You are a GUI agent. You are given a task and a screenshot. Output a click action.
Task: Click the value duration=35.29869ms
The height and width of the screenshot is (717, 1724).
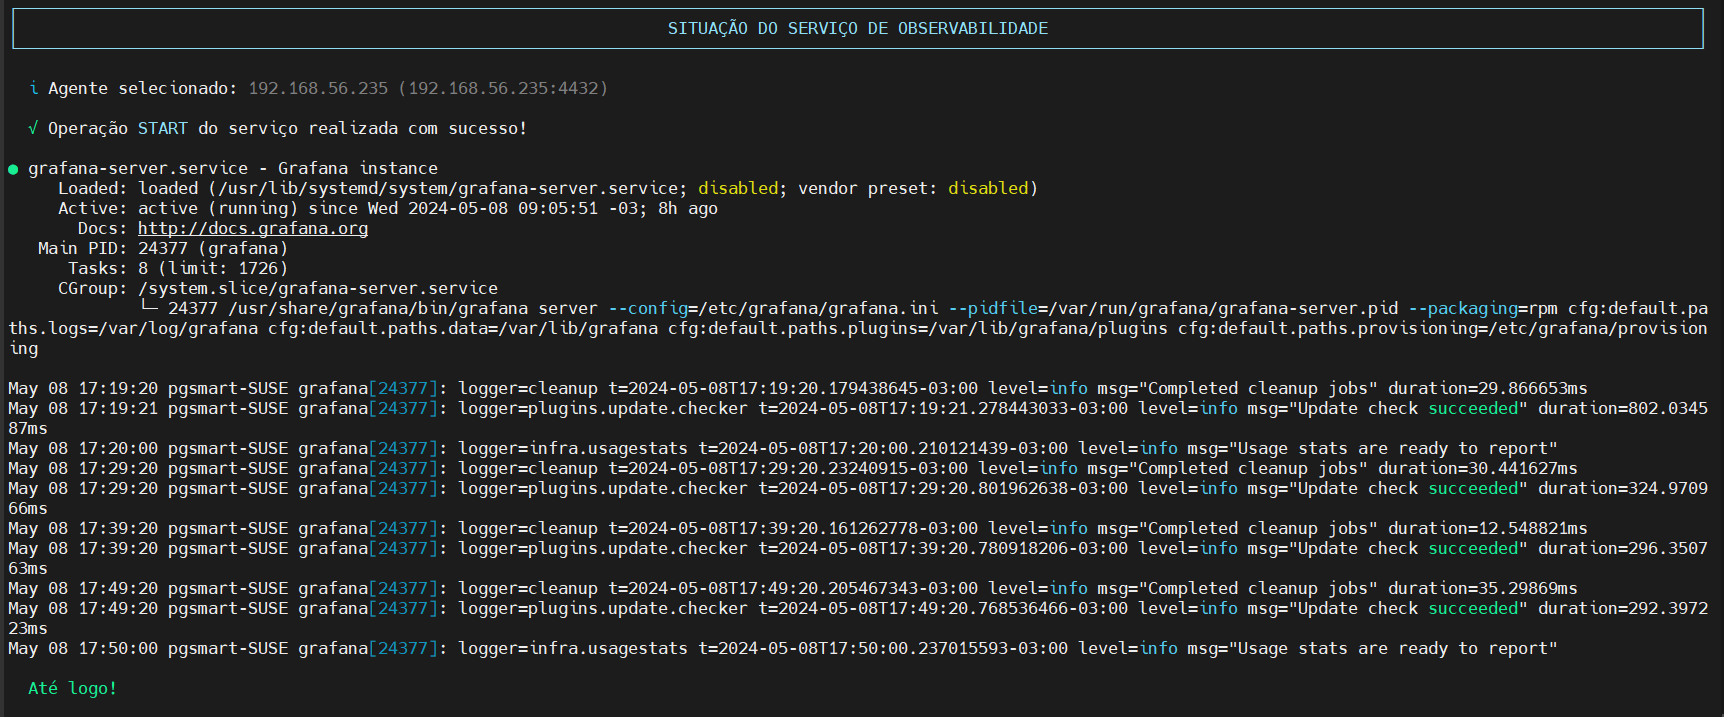point(1483,588)
